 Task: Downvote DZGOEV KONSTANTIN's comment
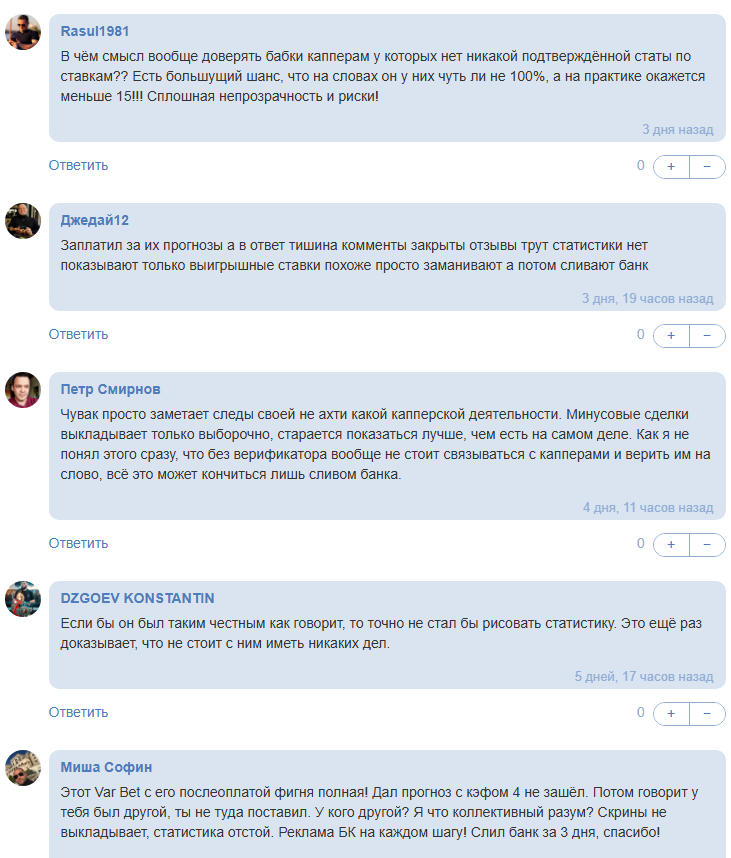707,713
